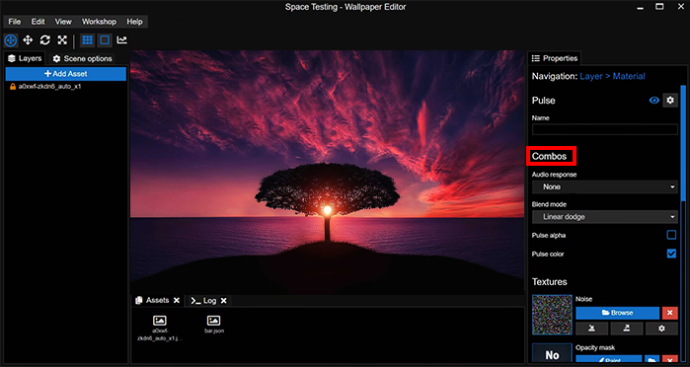This screenshot has width=690, height=367.
Task: Select the translate arrows tool in toolbar
Action: pos(28,40)
